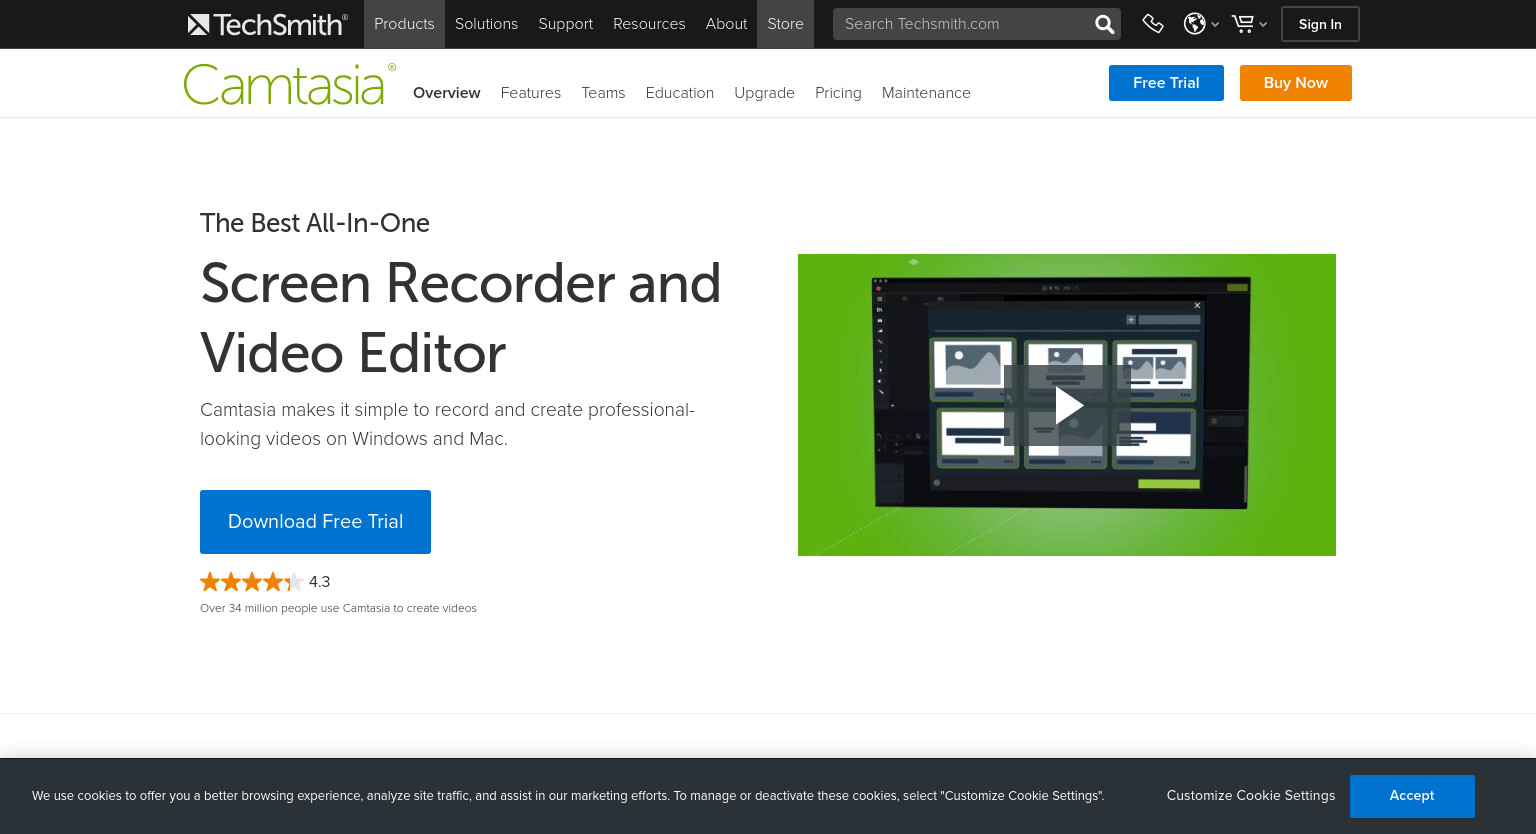Go to the Store
The image size is (1536, 834).
tap(785, 24)
